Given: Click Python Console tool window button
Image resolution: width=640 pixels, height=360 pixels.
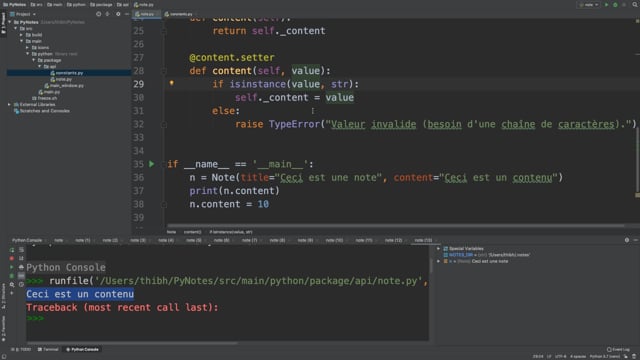Looking at the screenshot, I should (x=82, y=350).
